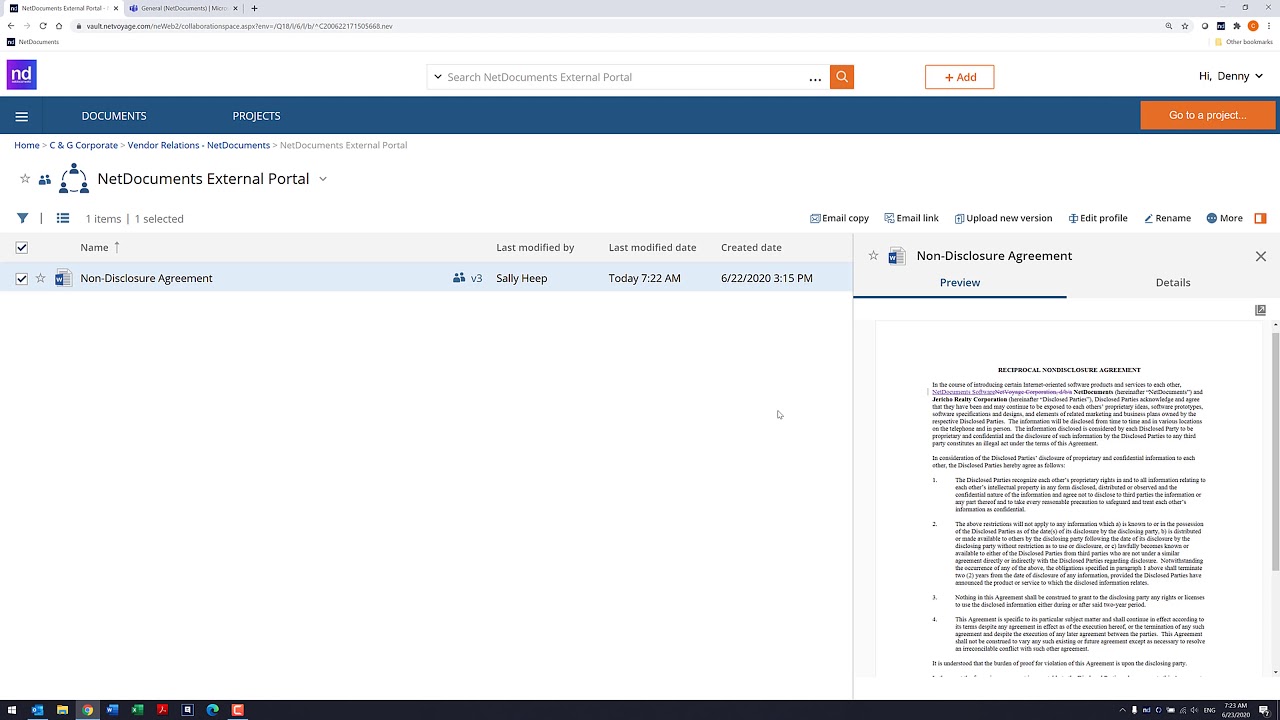
Task: Open the More actions menu
Action: pyautogui.click(x=1224, y=218)
